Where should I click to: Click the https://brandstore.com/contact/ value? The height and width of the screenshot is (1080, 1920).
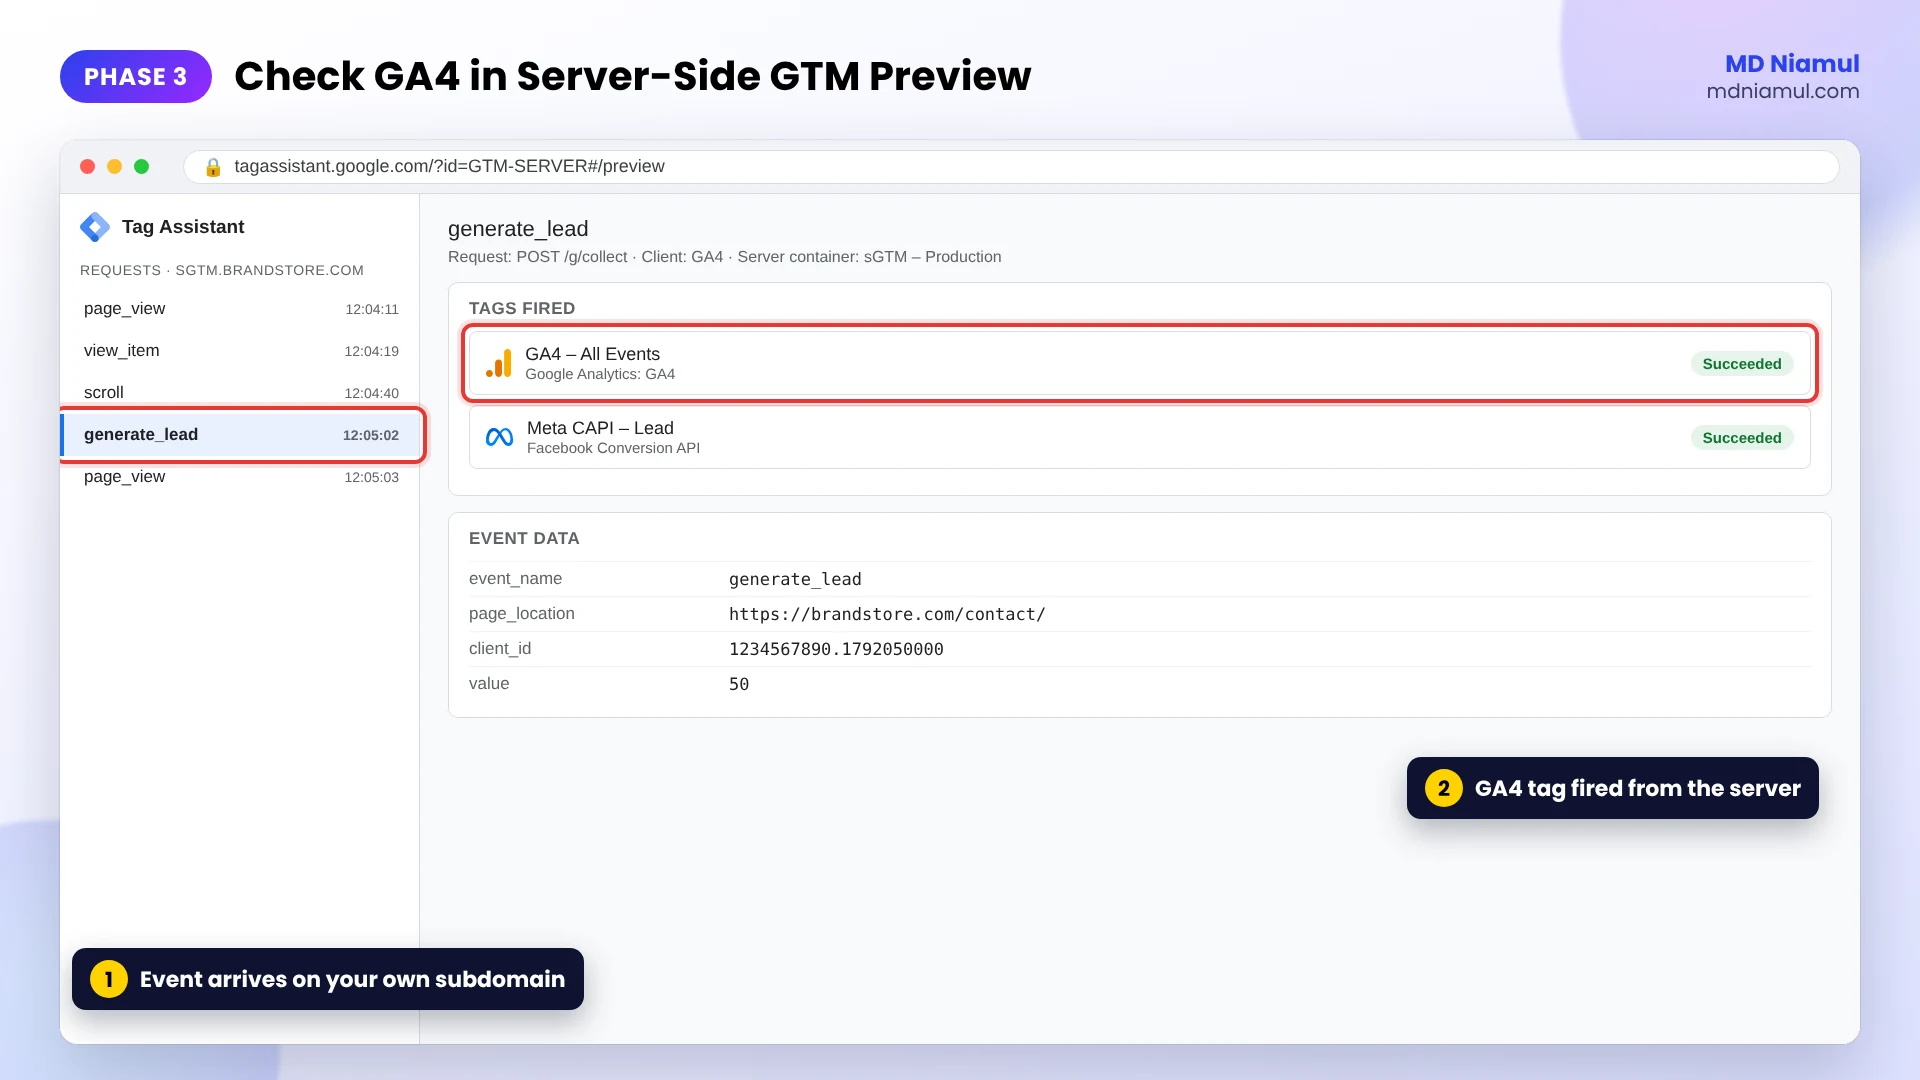pyautogui.click(x=887, y=614)
